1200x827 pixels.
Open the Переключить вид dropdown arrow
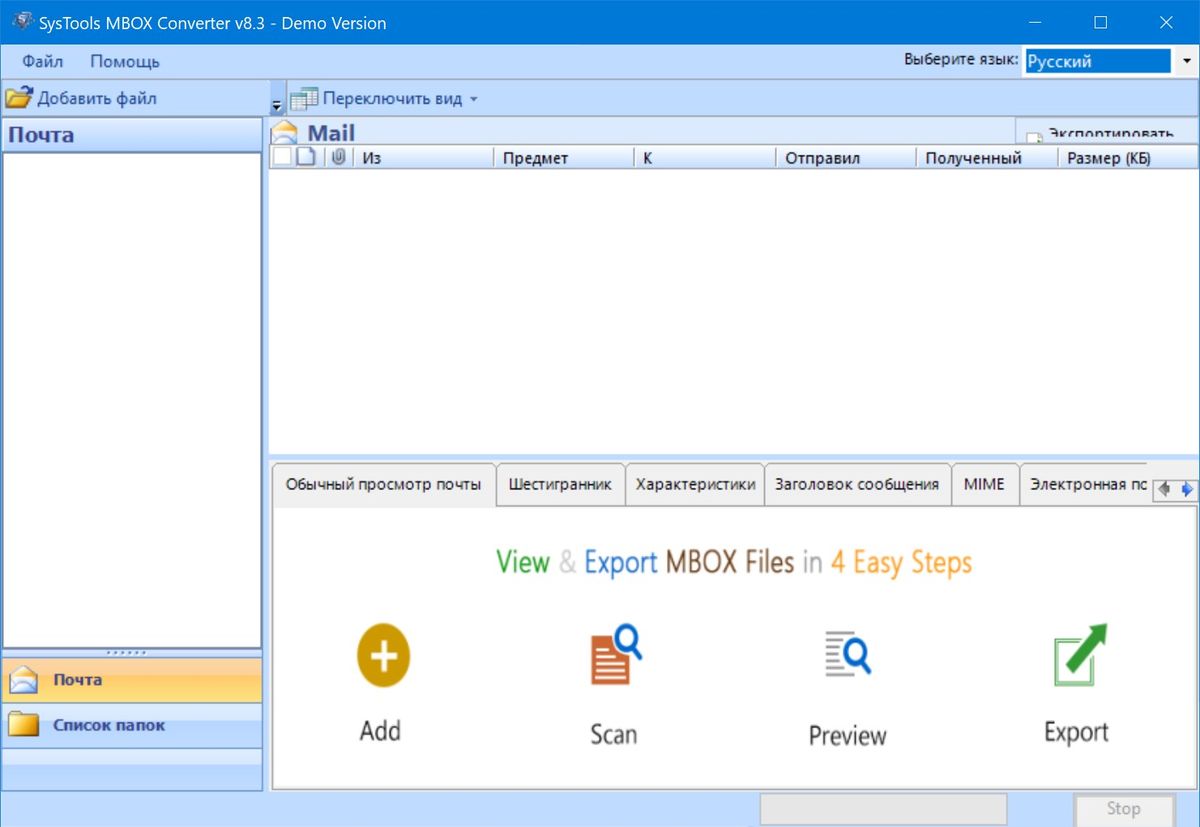click(474, 98)
